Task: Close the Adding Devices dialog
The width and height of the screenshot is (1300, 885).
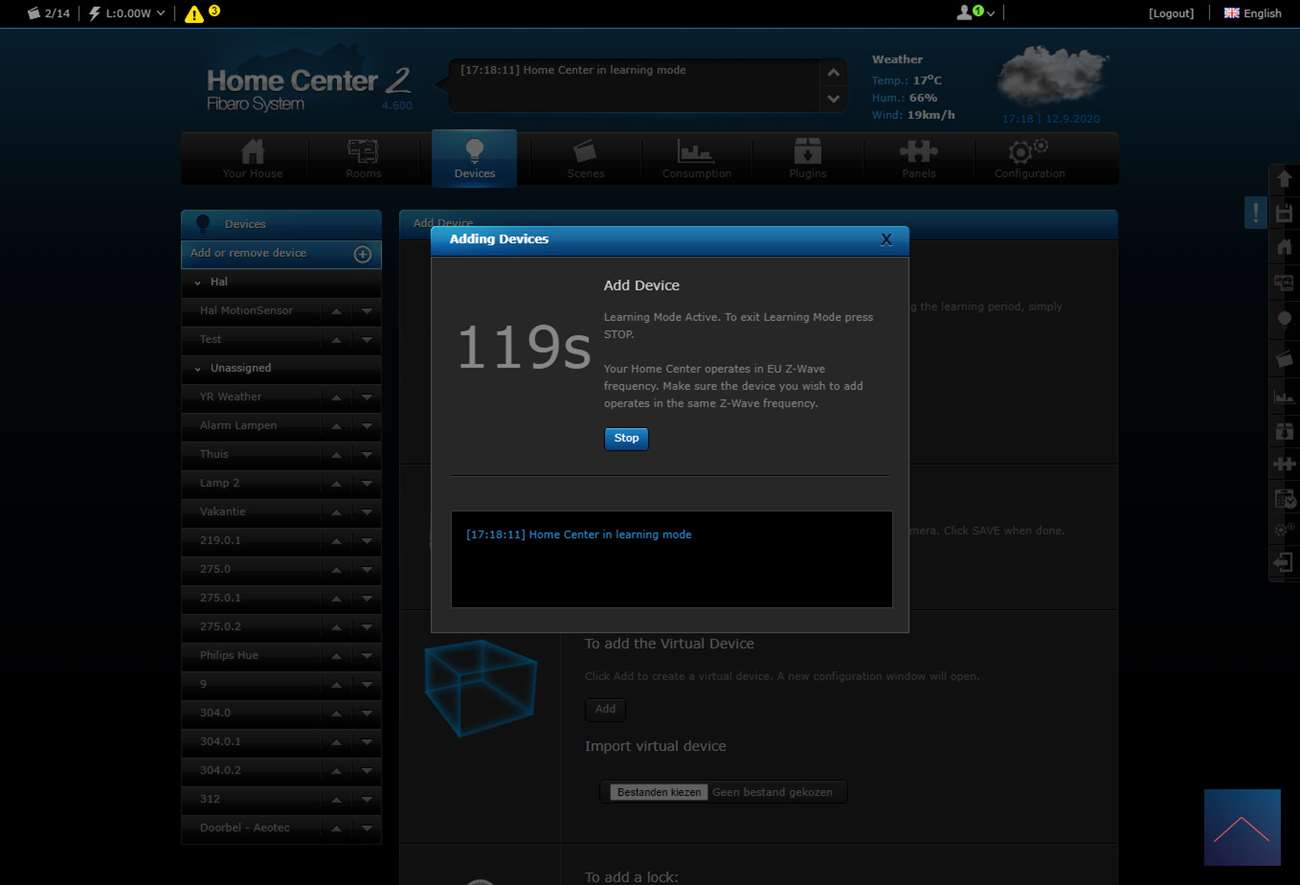Action: (x=885, y=240)
